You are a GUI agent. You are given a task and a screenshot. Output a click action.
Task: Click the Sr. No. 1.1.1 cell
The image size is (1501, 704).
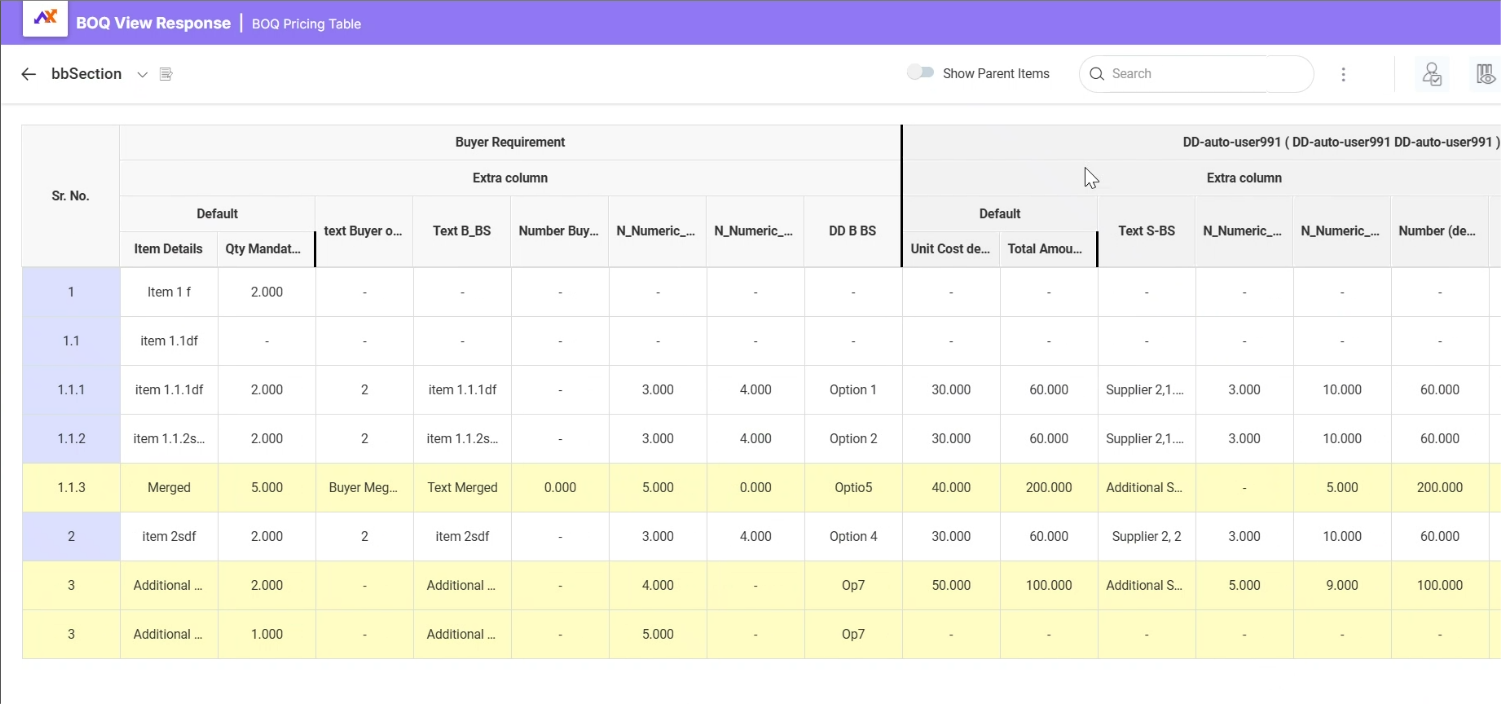point(71,390)
